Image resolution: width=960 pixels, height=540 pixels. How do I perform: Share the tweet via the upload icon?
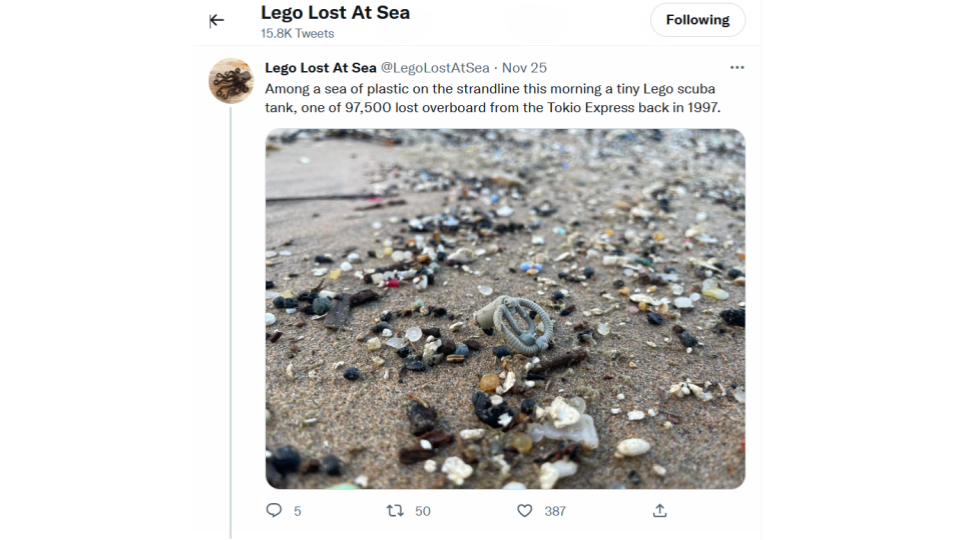(659, 510)
